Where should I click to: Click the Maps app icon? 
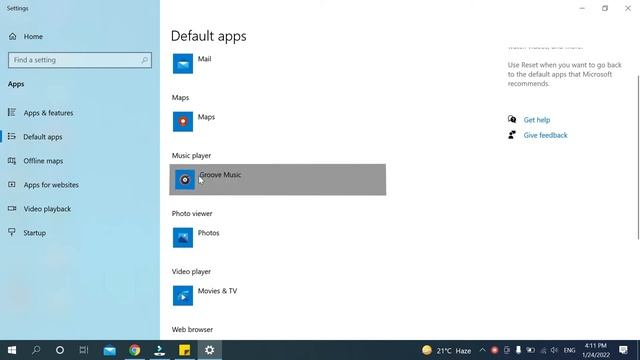point(183,122)
